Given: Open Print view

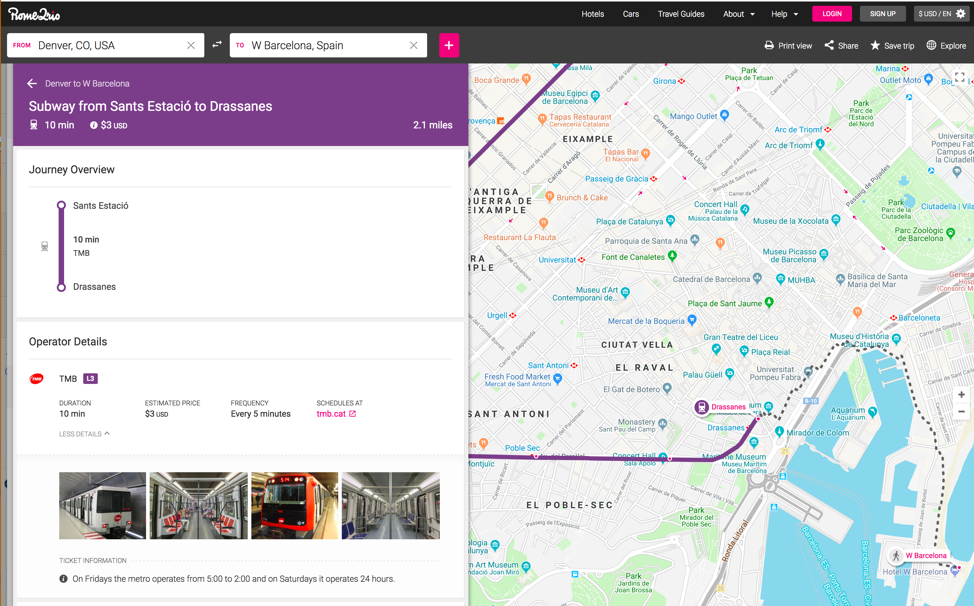Looking at the screenshot, I should click(788, 45).
